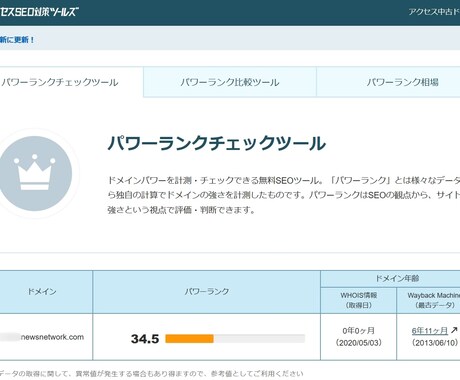
Task: Click the データの取得に関して disclaimer note
Action: tap(152, 374)
